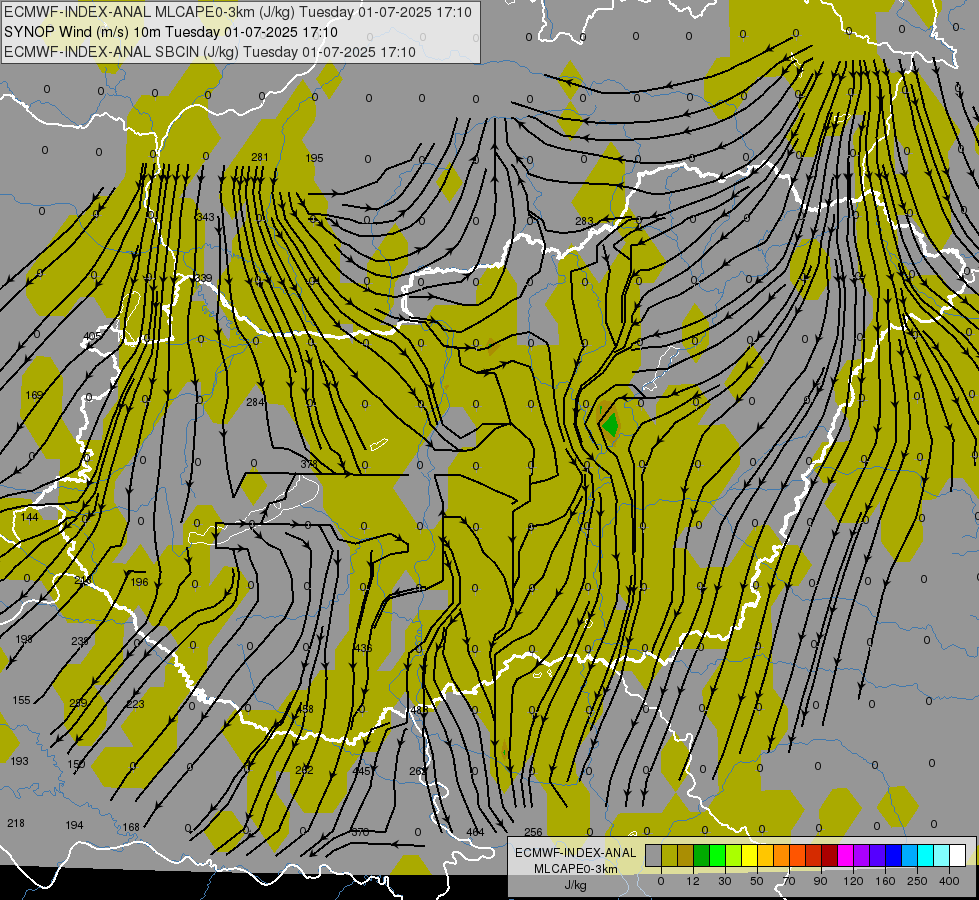The width and height of the screenshot is (979, 900).
Task: Click the pure yellow legend swatch
Action: coord(750,855)
